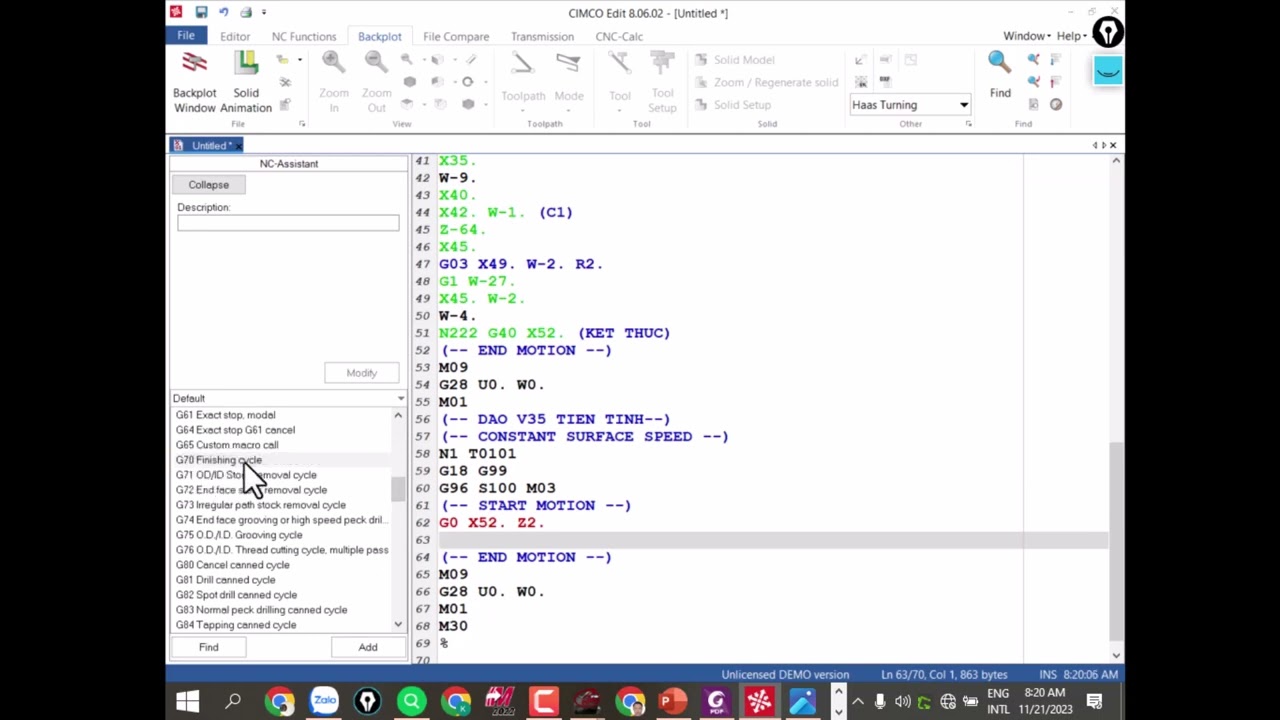
Task: Click code line 'N222 G40 X52. (KET THUC)'
Action: 555,333
